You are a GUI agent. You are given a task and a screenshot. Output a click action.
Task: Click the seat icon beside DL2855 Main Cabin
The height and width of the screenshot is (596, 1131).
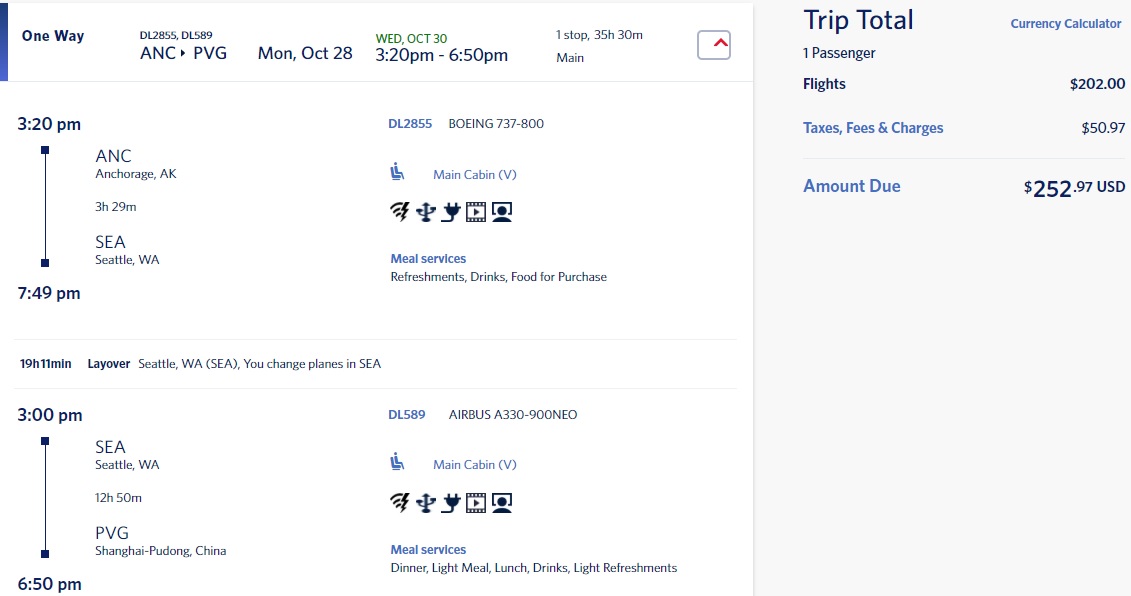397,172
